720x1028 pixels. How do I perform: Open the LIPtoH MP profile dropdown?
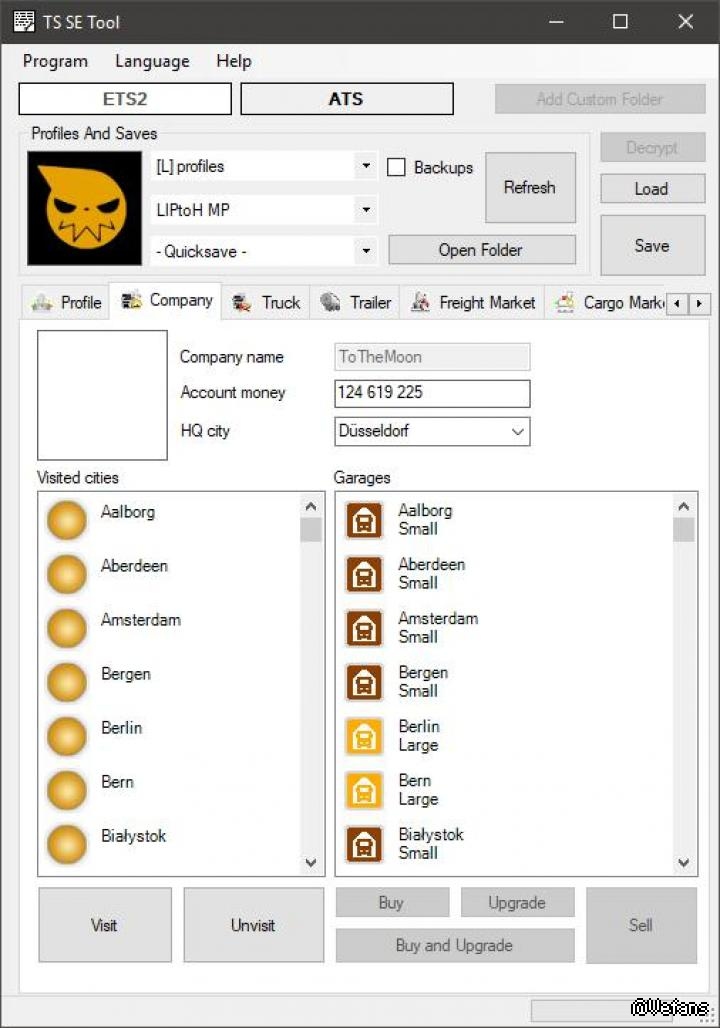pos(366,210)
